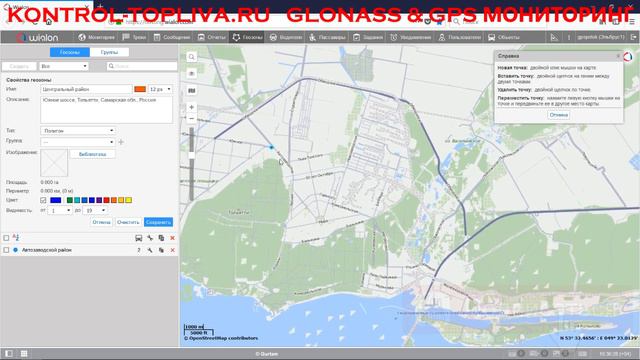Image resolution: width=640 pixels, height=360 pixels.
Task: Toggle the color checkbox
Action: (43, 200)
